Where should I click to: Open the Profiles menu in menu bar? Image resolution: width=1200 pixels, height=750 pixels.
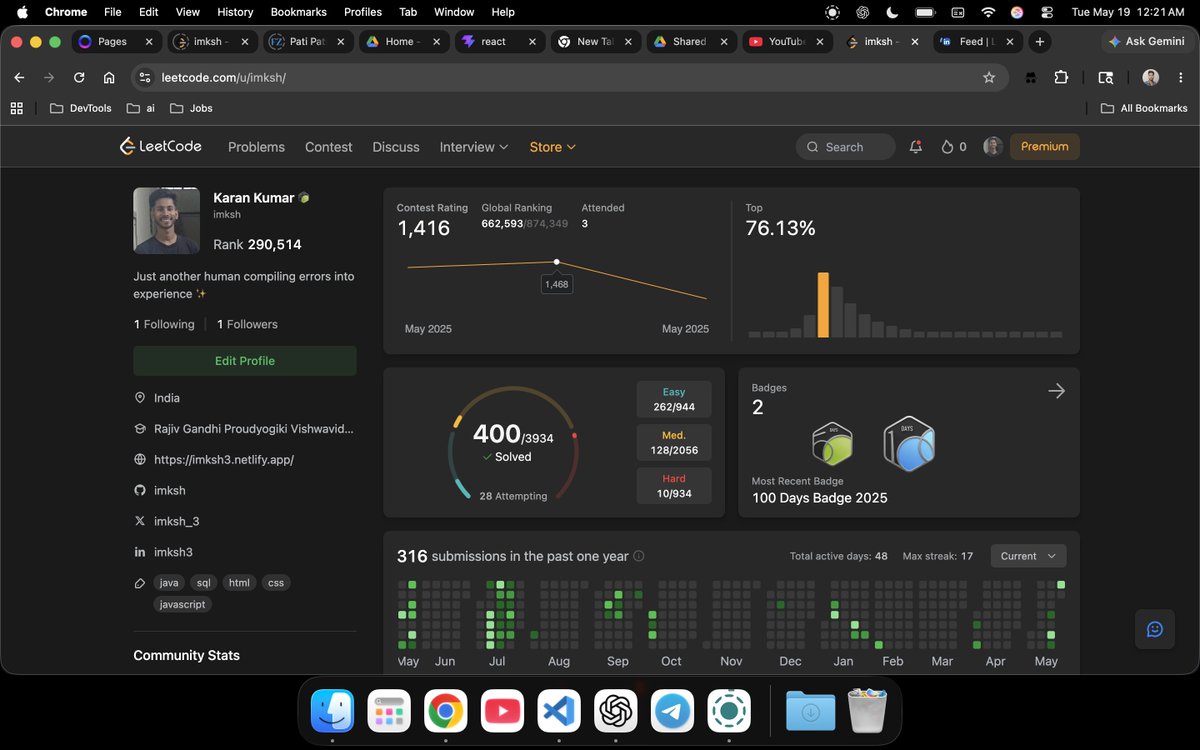click(x=363, y=12)
